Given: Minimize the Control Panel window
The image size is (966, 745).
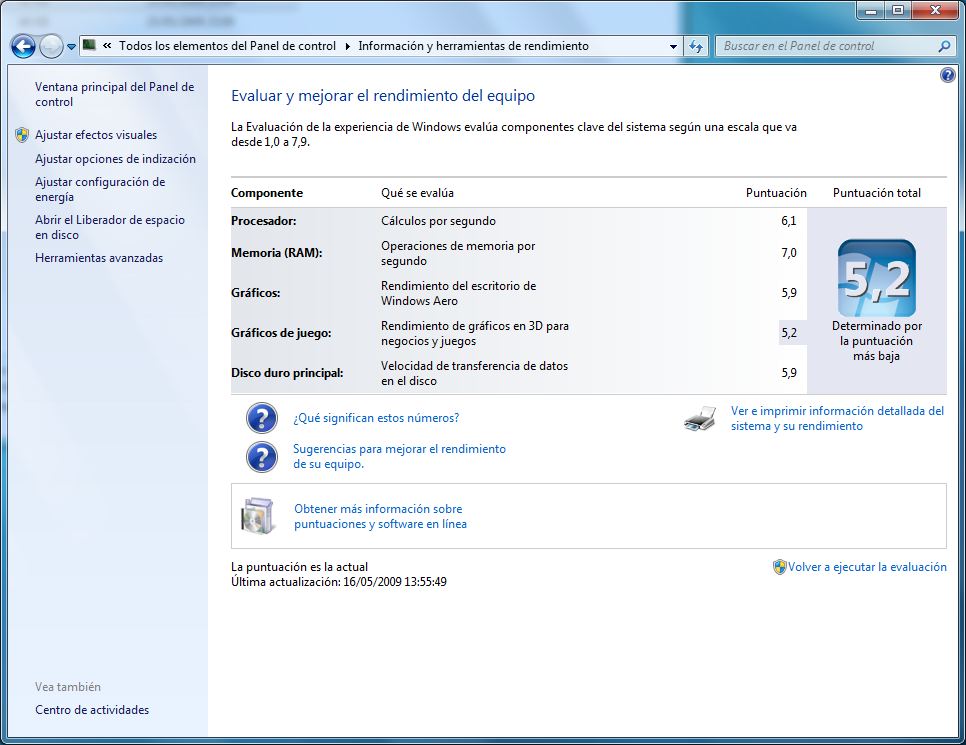Looking at the screenshot, I should coord(871,11).
